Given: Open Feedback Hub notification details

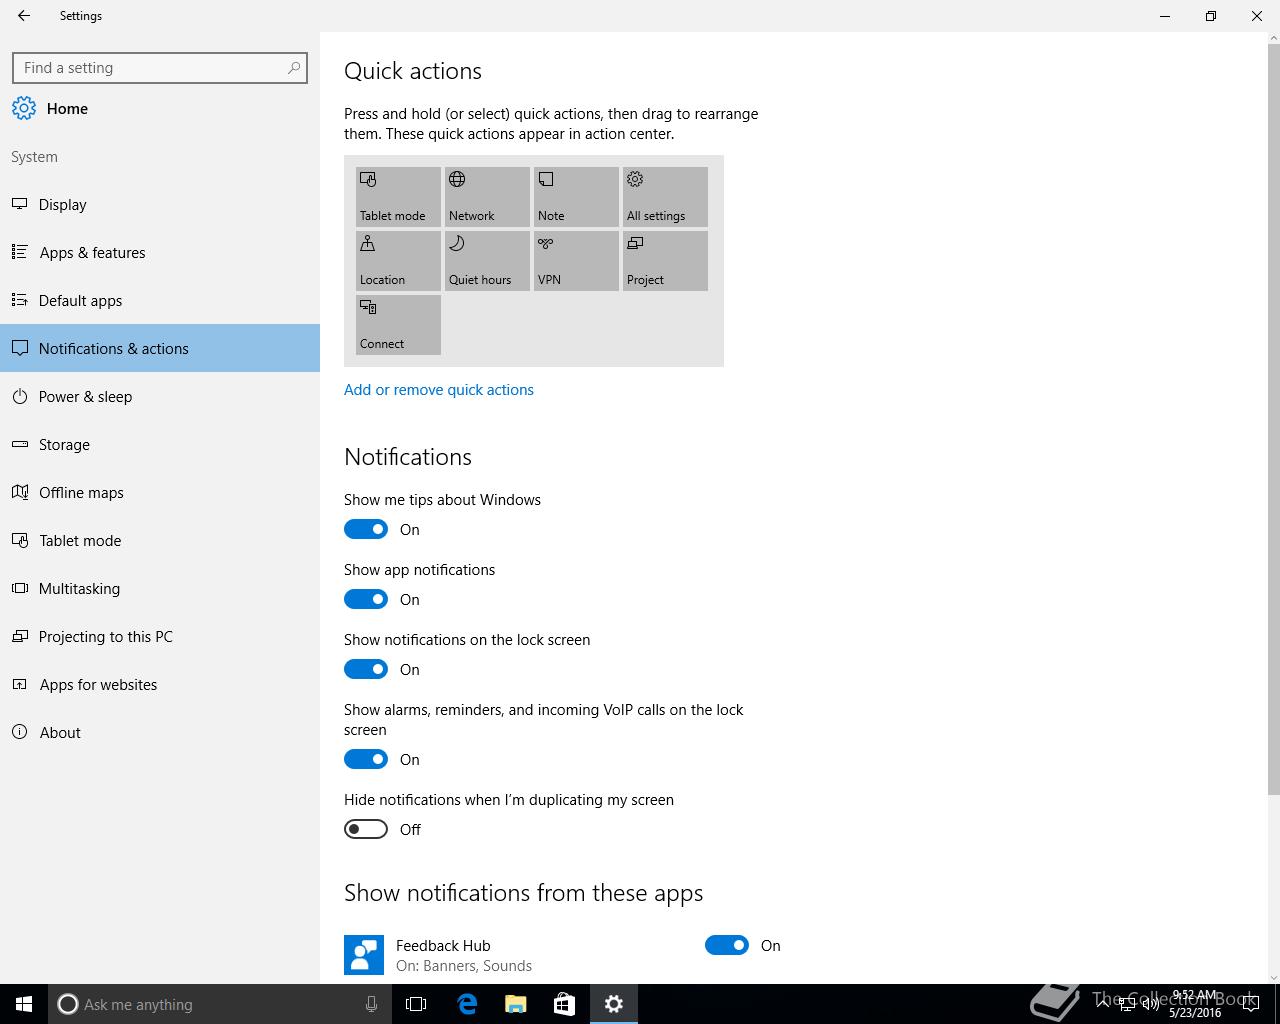Looking at the screenshot, I should pyautogui.click(x=464, y=955).
